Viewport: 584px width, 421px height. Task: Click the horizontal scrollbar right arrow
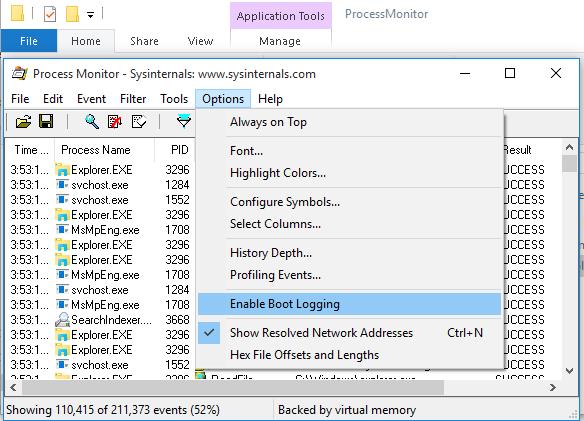[x=553, y=387]
